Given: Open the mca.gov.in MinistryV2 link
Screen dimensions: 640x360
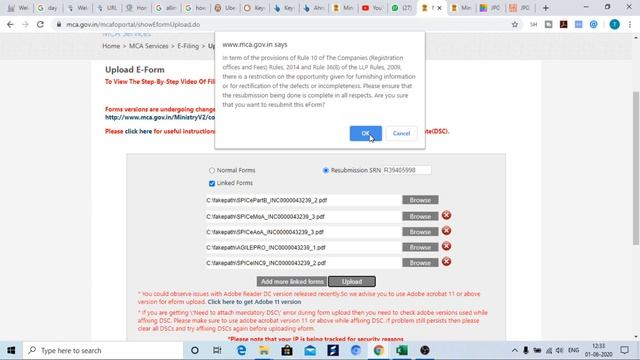Looking at the screenshot, I should click(160, 118).
